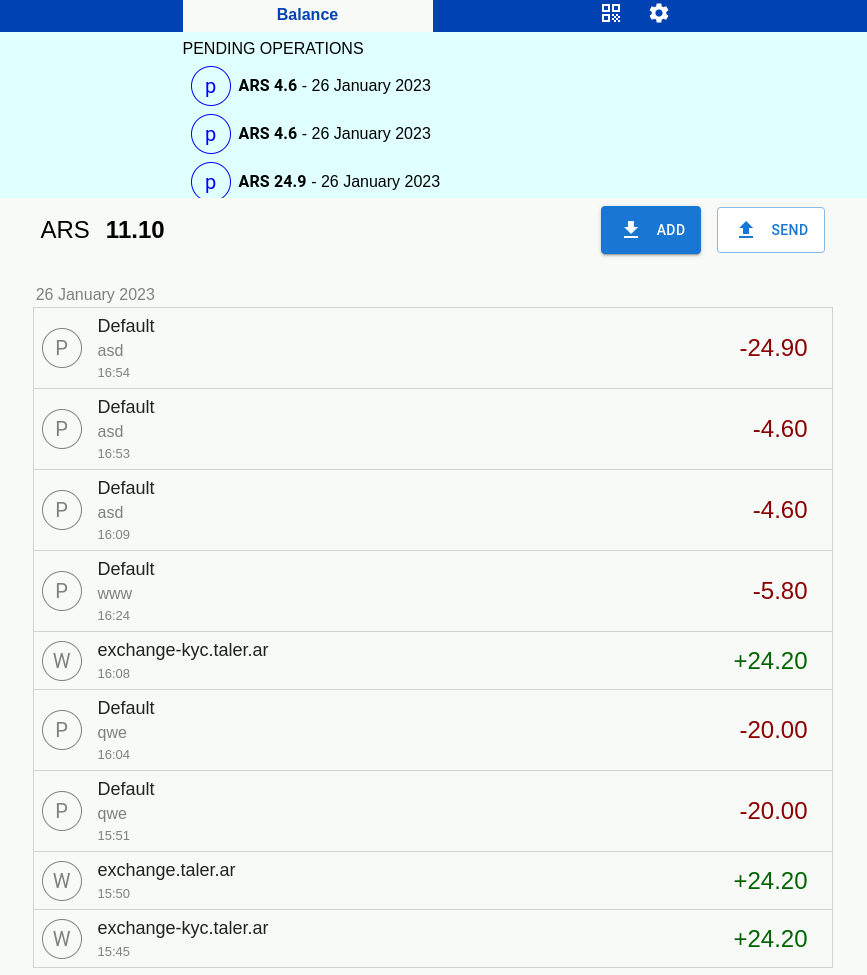The height and width of the screenshot is (975, 867).
Task: Click the P icon for the -24.90 payment
Action: click(62, 348)
